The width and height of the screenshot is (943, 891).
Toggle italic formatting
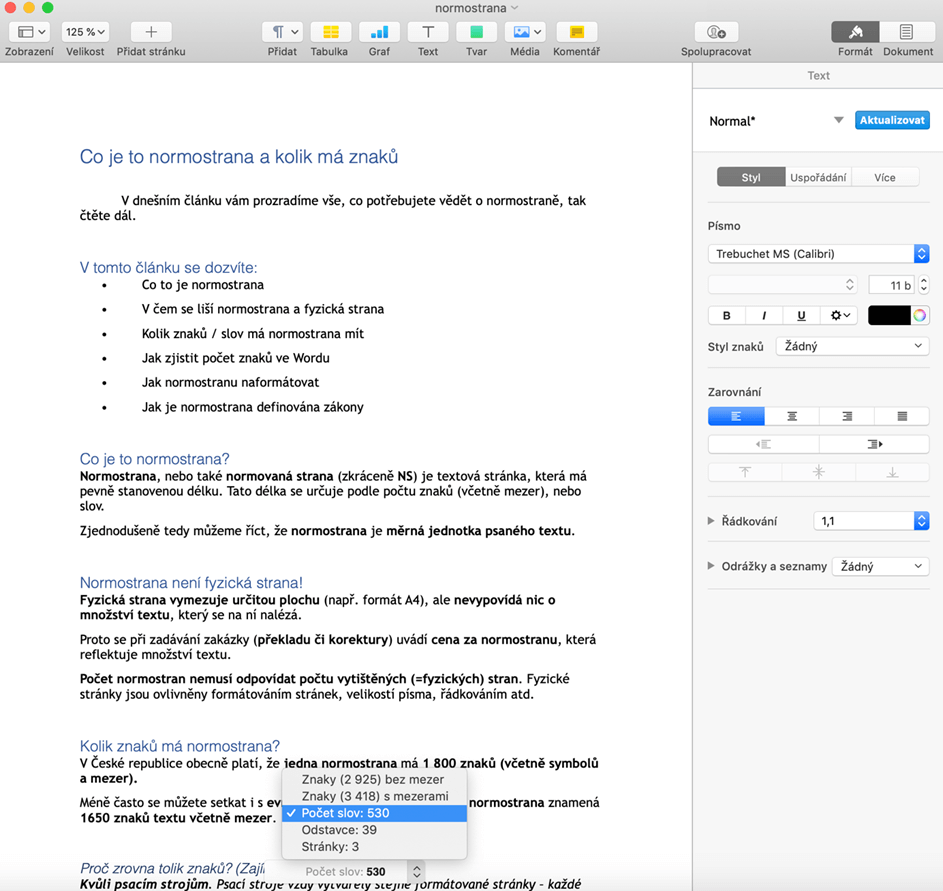[x=764, y=315]
